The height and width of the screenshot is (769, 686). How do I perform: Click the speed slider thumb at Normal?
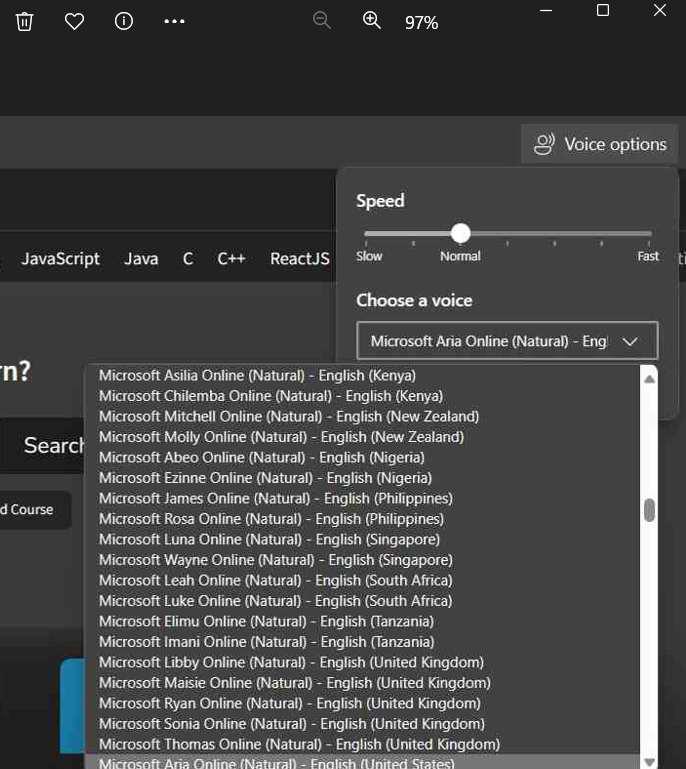pyautogui.click(x=460, y=233)
